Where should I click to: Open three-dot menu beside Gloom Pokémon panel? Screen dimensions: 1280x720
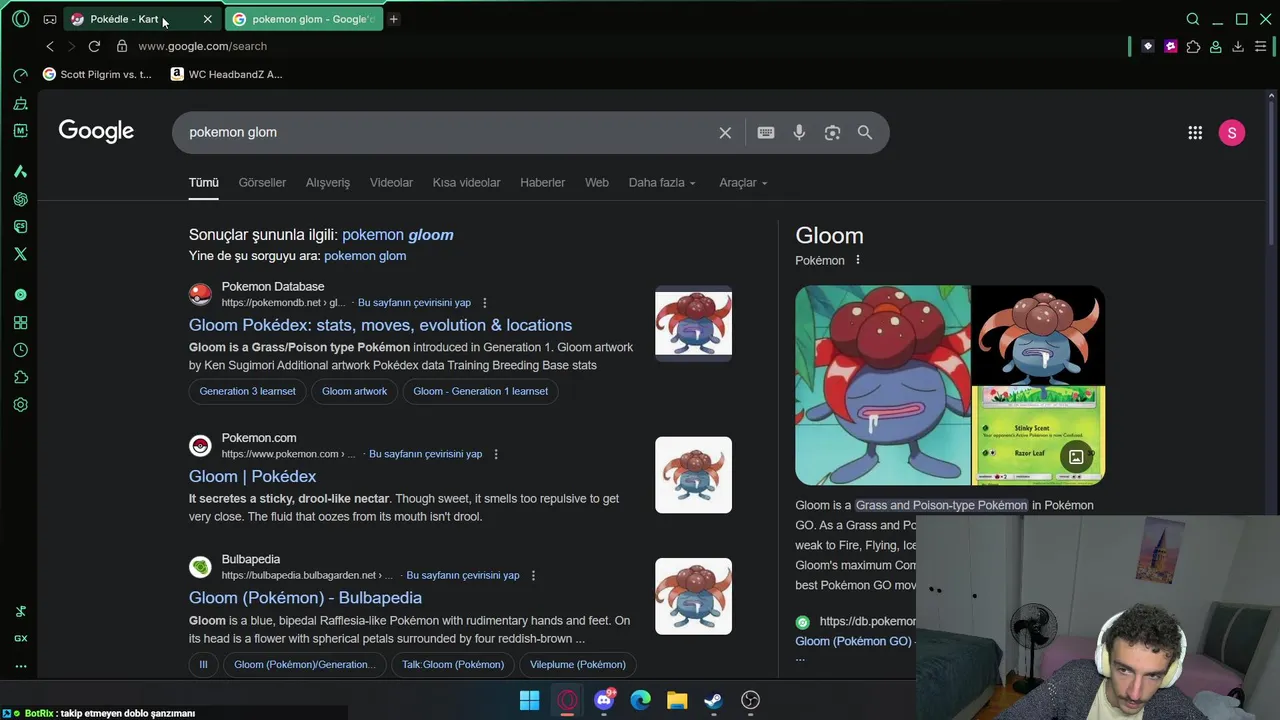(x=857, y=260)
